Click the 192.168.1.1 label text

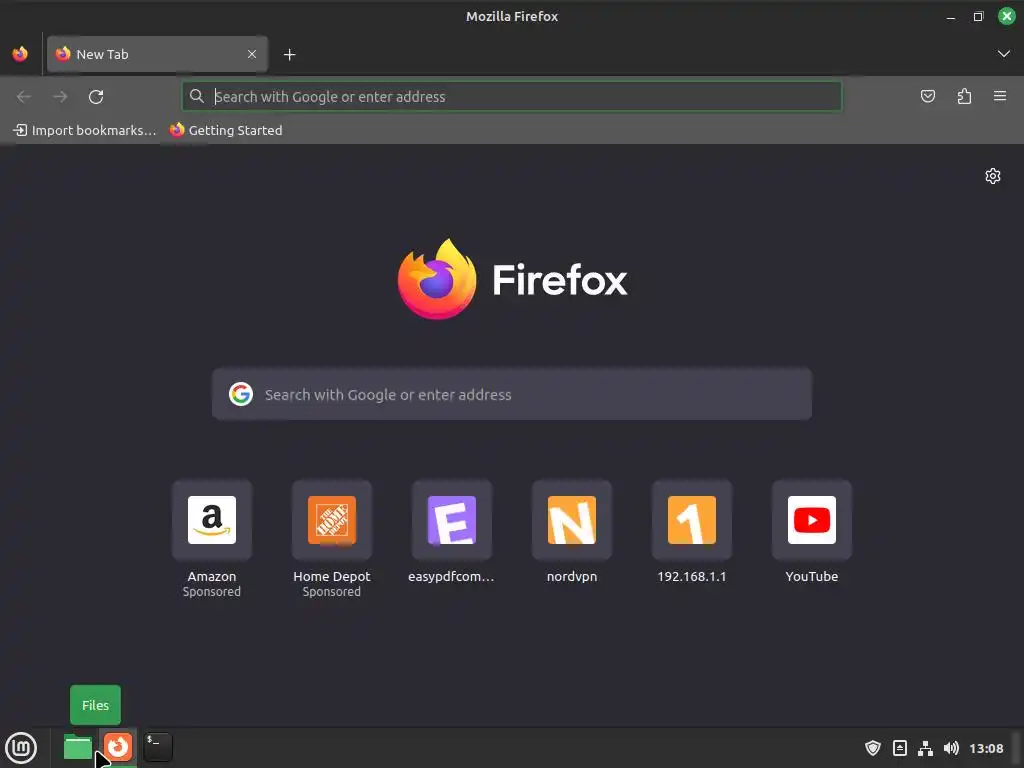point(692,577)
